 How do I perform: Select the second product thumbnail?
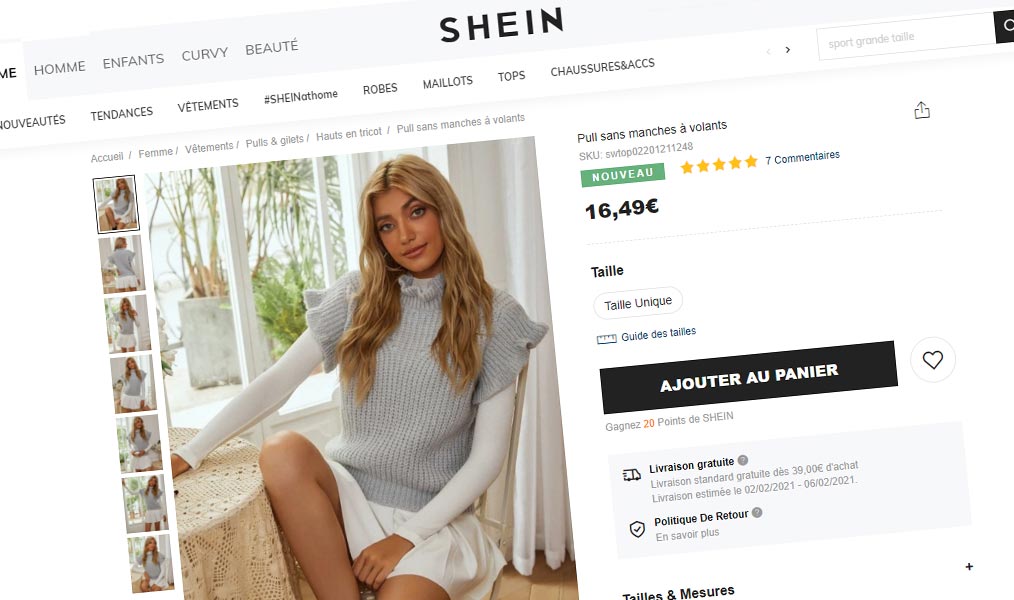click(122, 264)
